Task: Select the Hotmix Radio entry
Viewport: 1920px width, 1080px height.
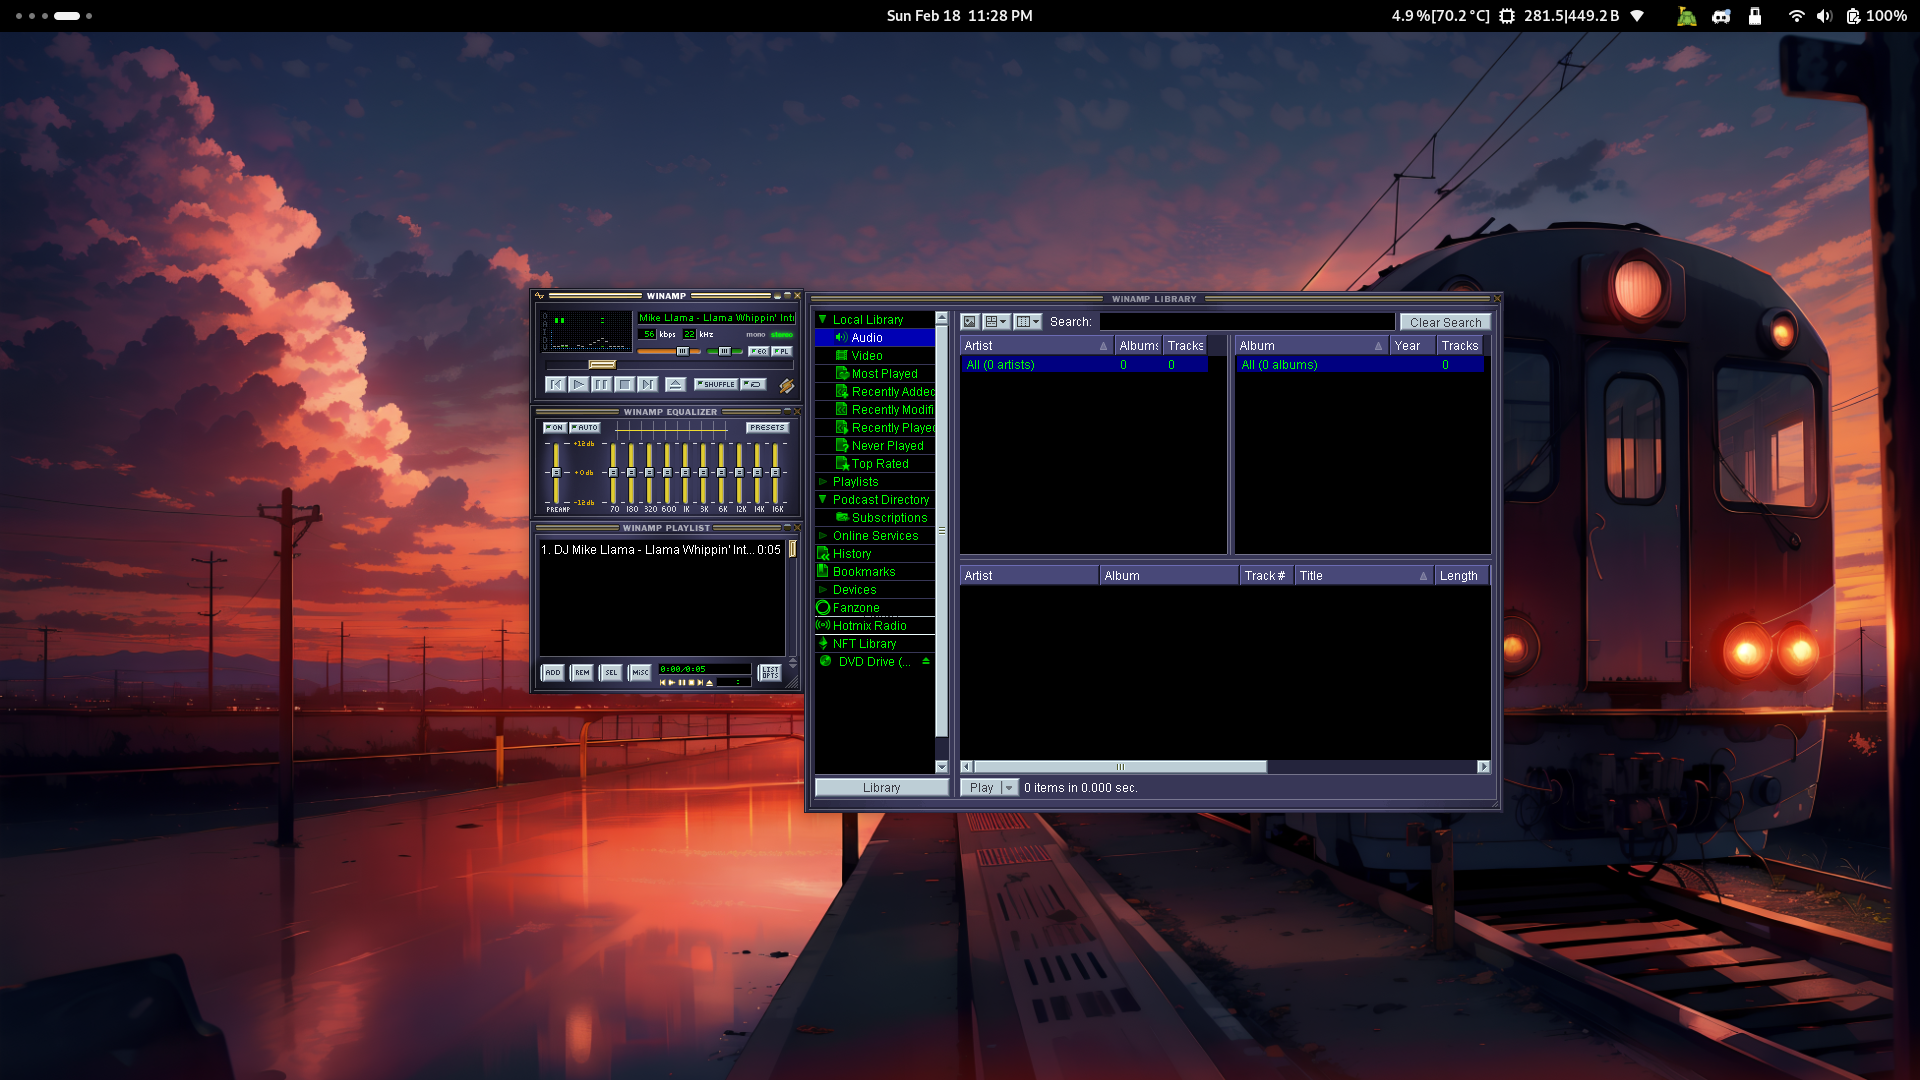Action: 869,626
